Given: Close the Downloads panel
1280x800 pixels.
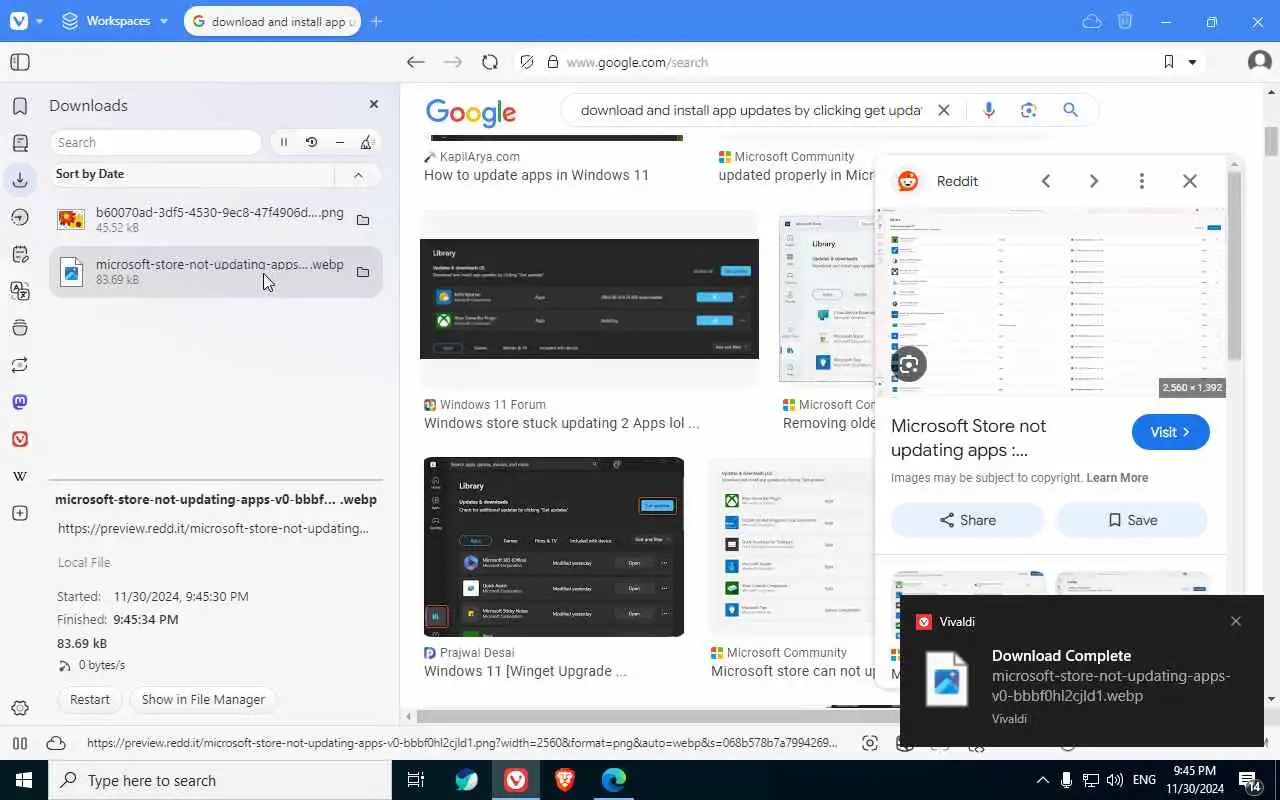Looking at the screenshot, I should point(374,104).
